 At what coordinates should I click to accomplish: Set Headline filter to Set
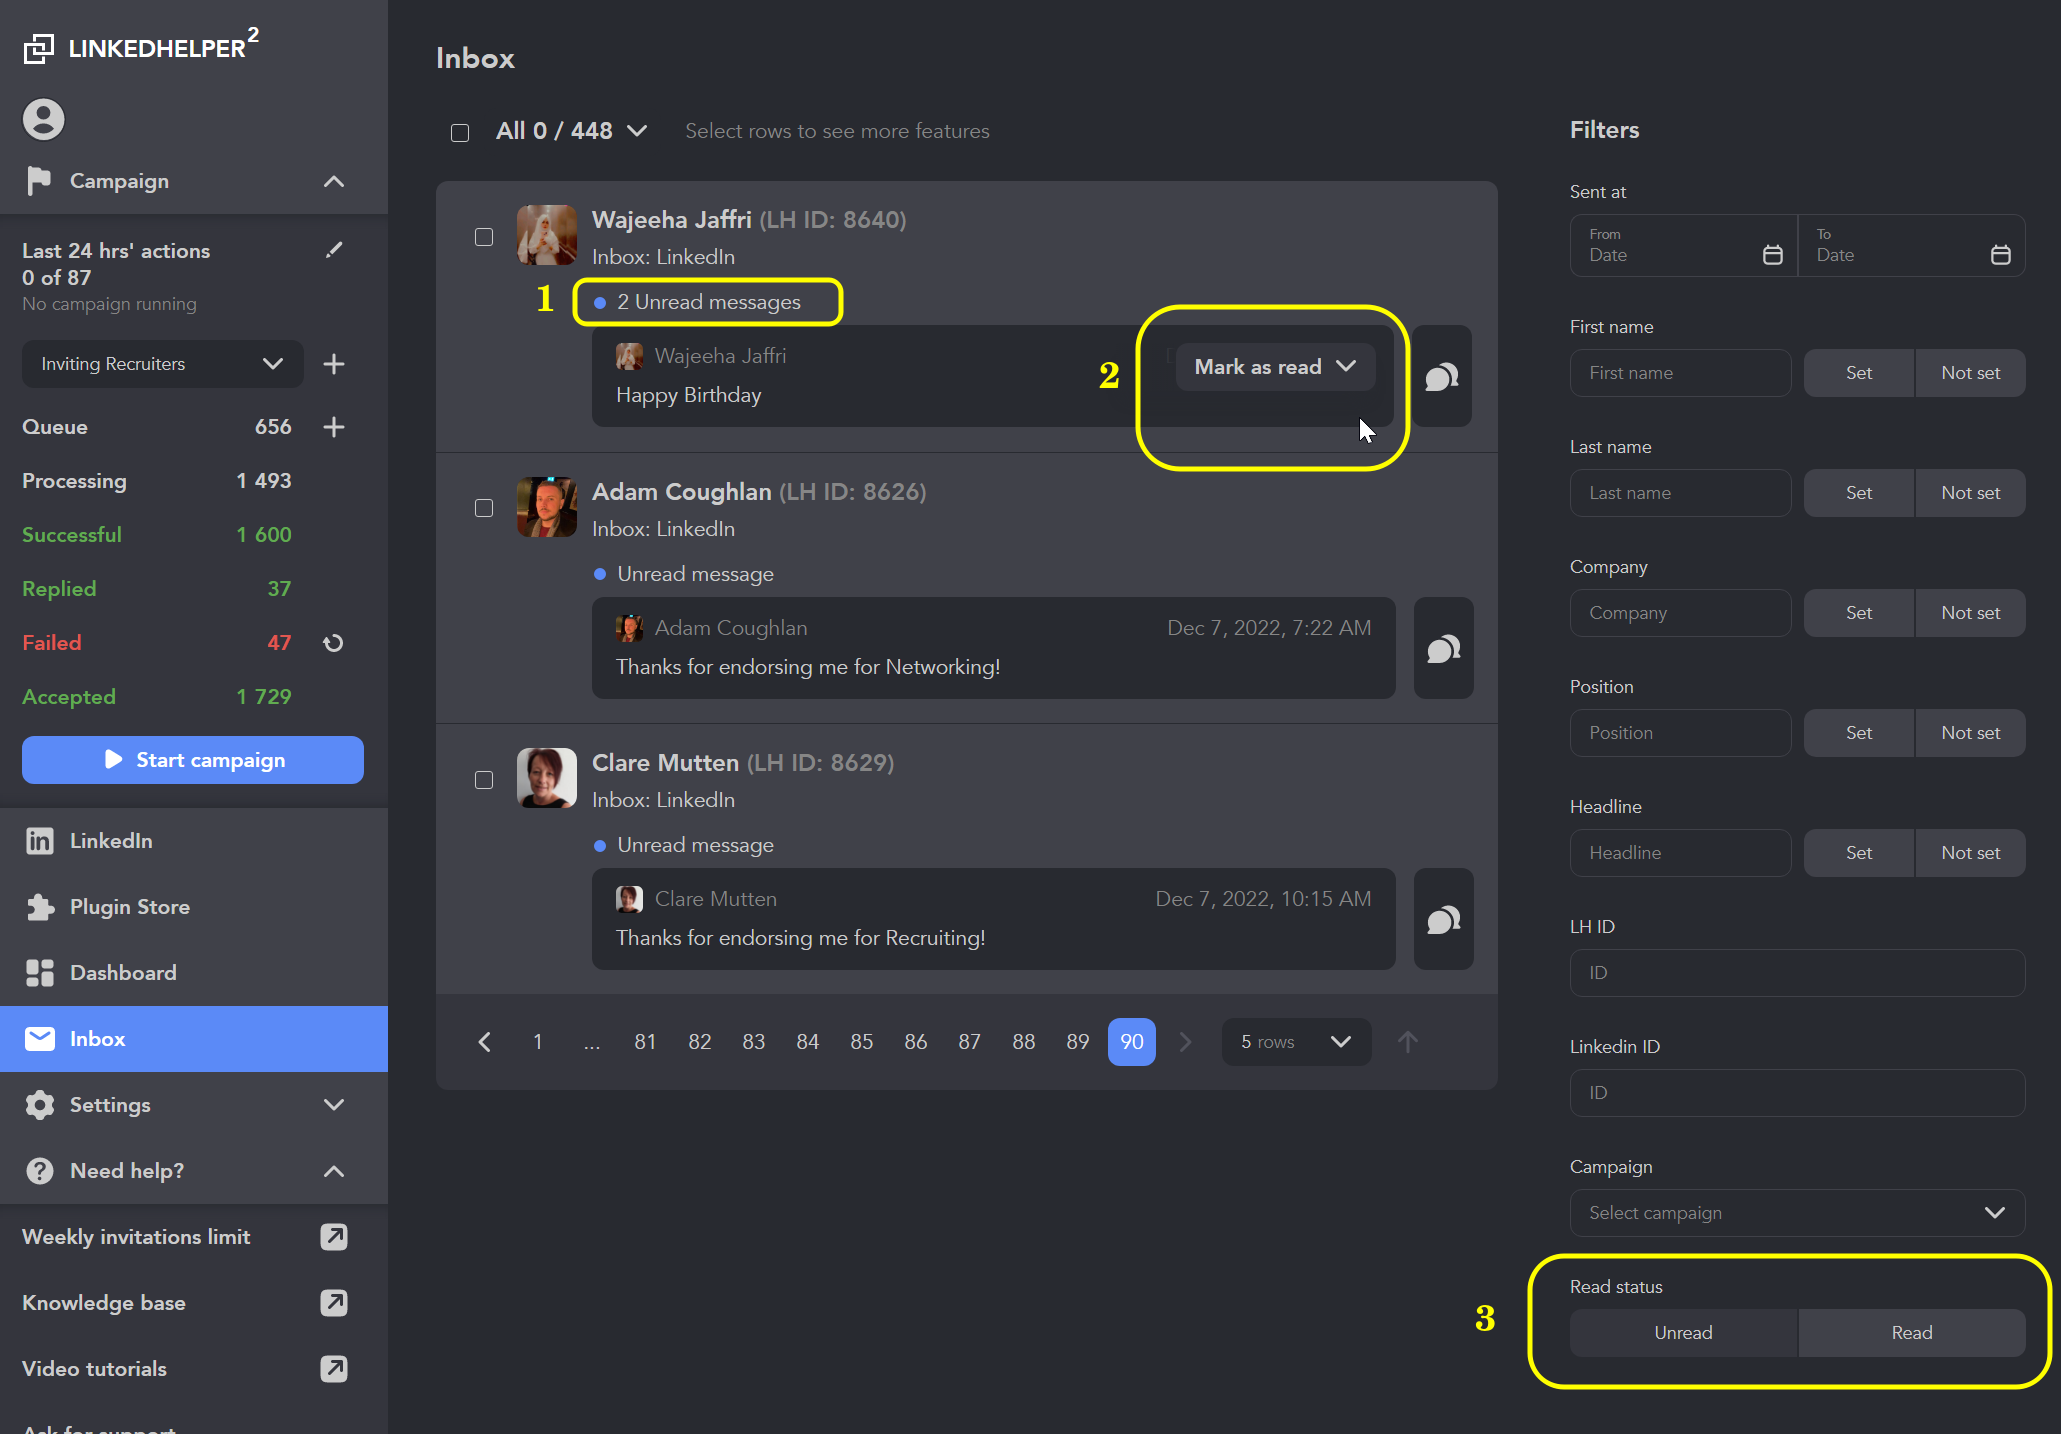(x=1859, y=853)
